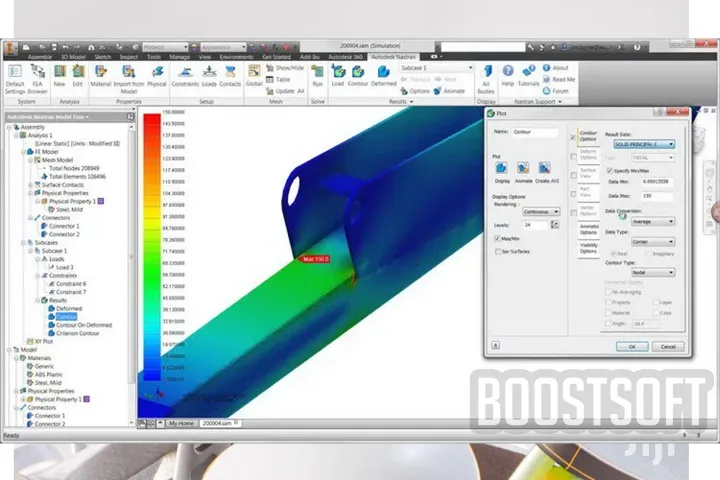
Task: Disable the Max/Min checkbox
Action: [x=497, y=238]
